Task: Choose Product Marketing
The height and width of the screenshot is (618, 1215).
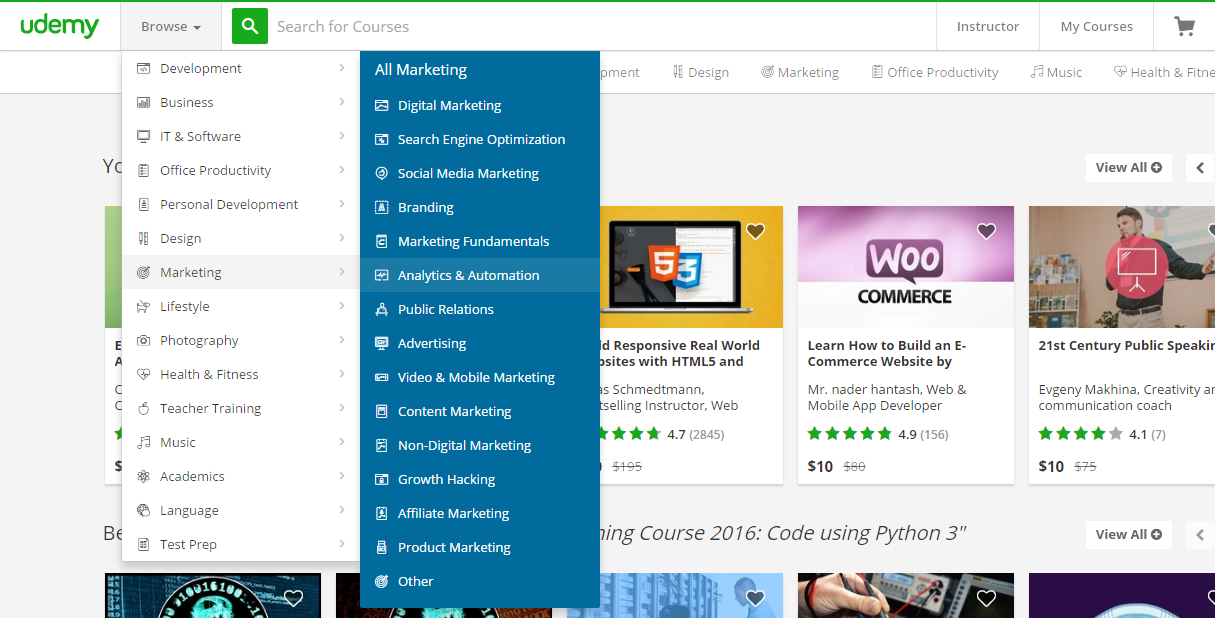Action: point(480,547)
